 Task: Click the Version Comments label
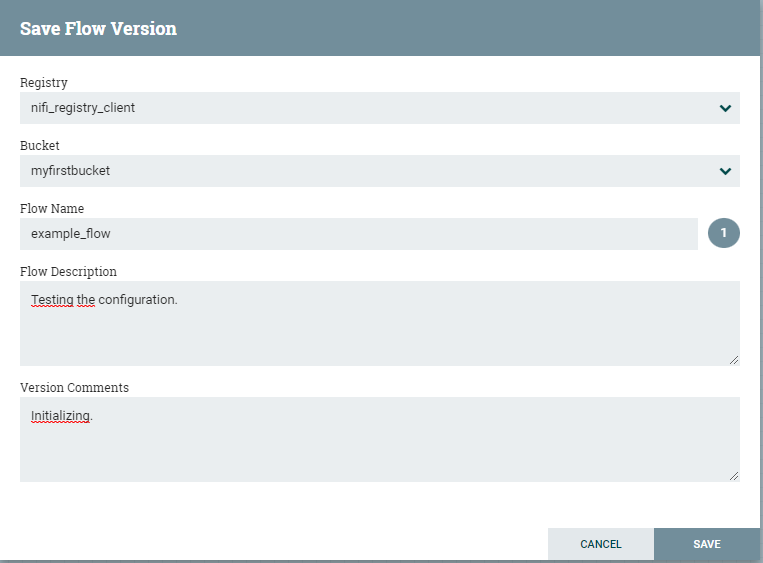(x=74, y=387)
